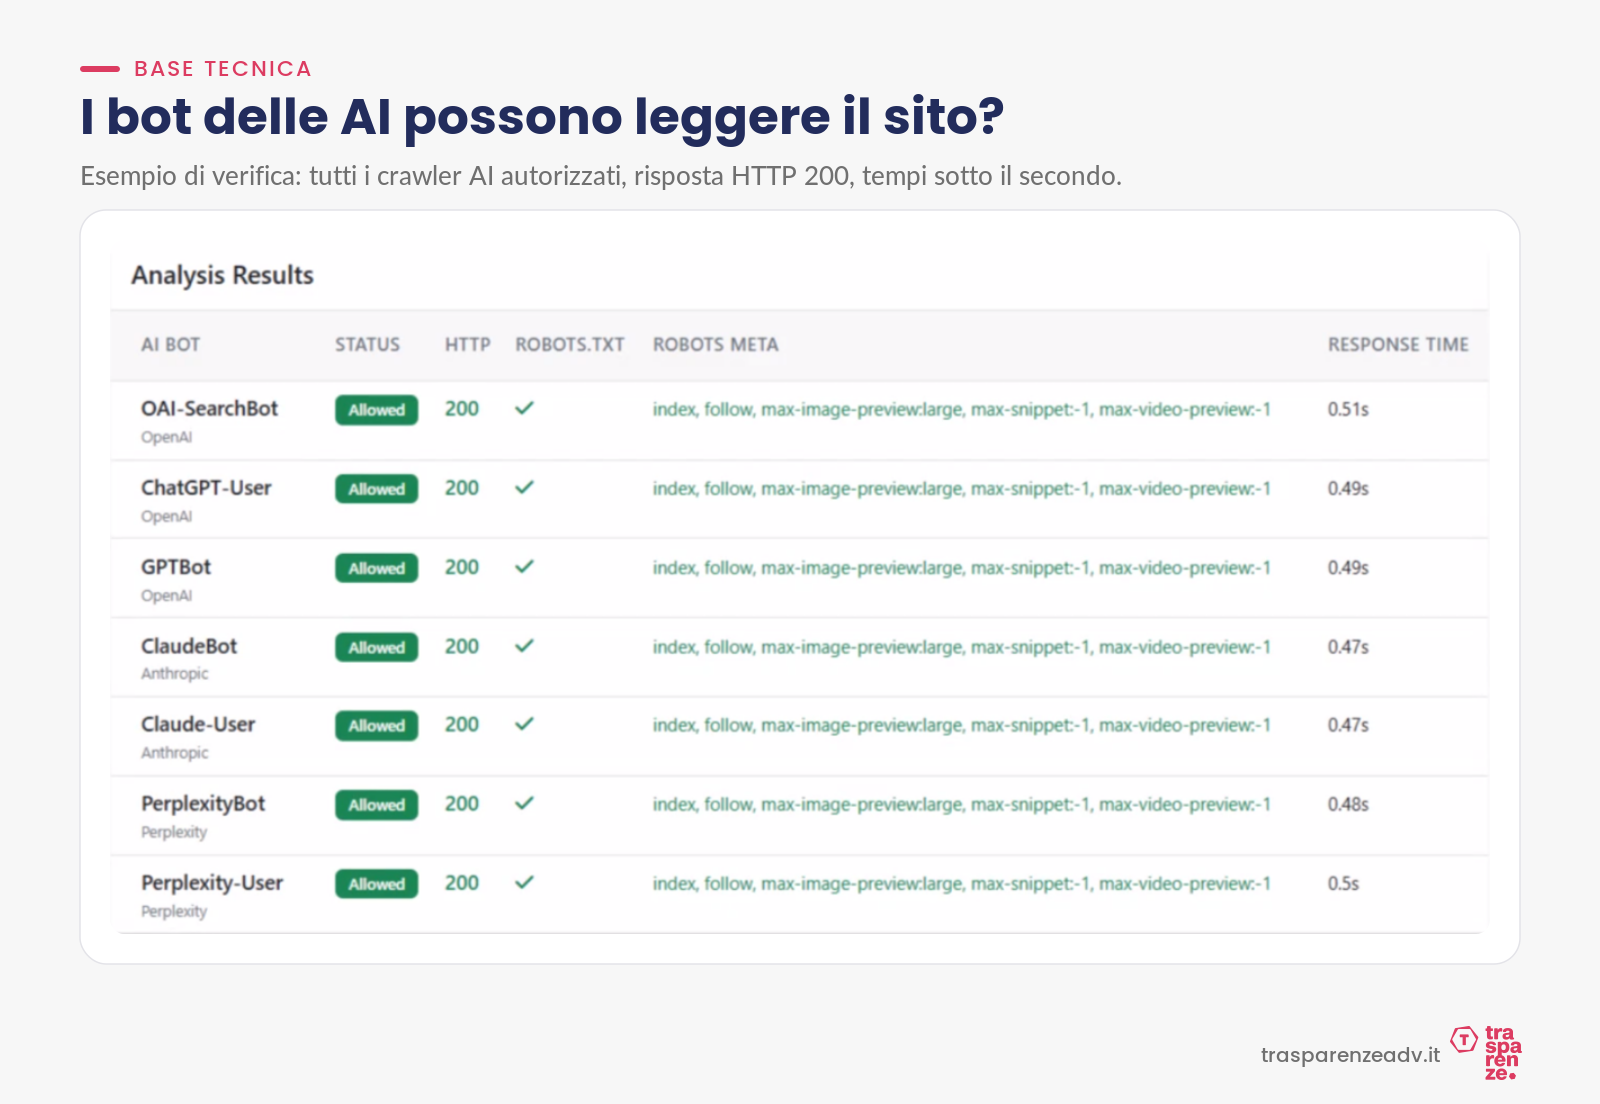Click robots meta text in ClaudeBot row
Image resolution: width=1600 pixels, height=1104 pixels.
(962, 647)
